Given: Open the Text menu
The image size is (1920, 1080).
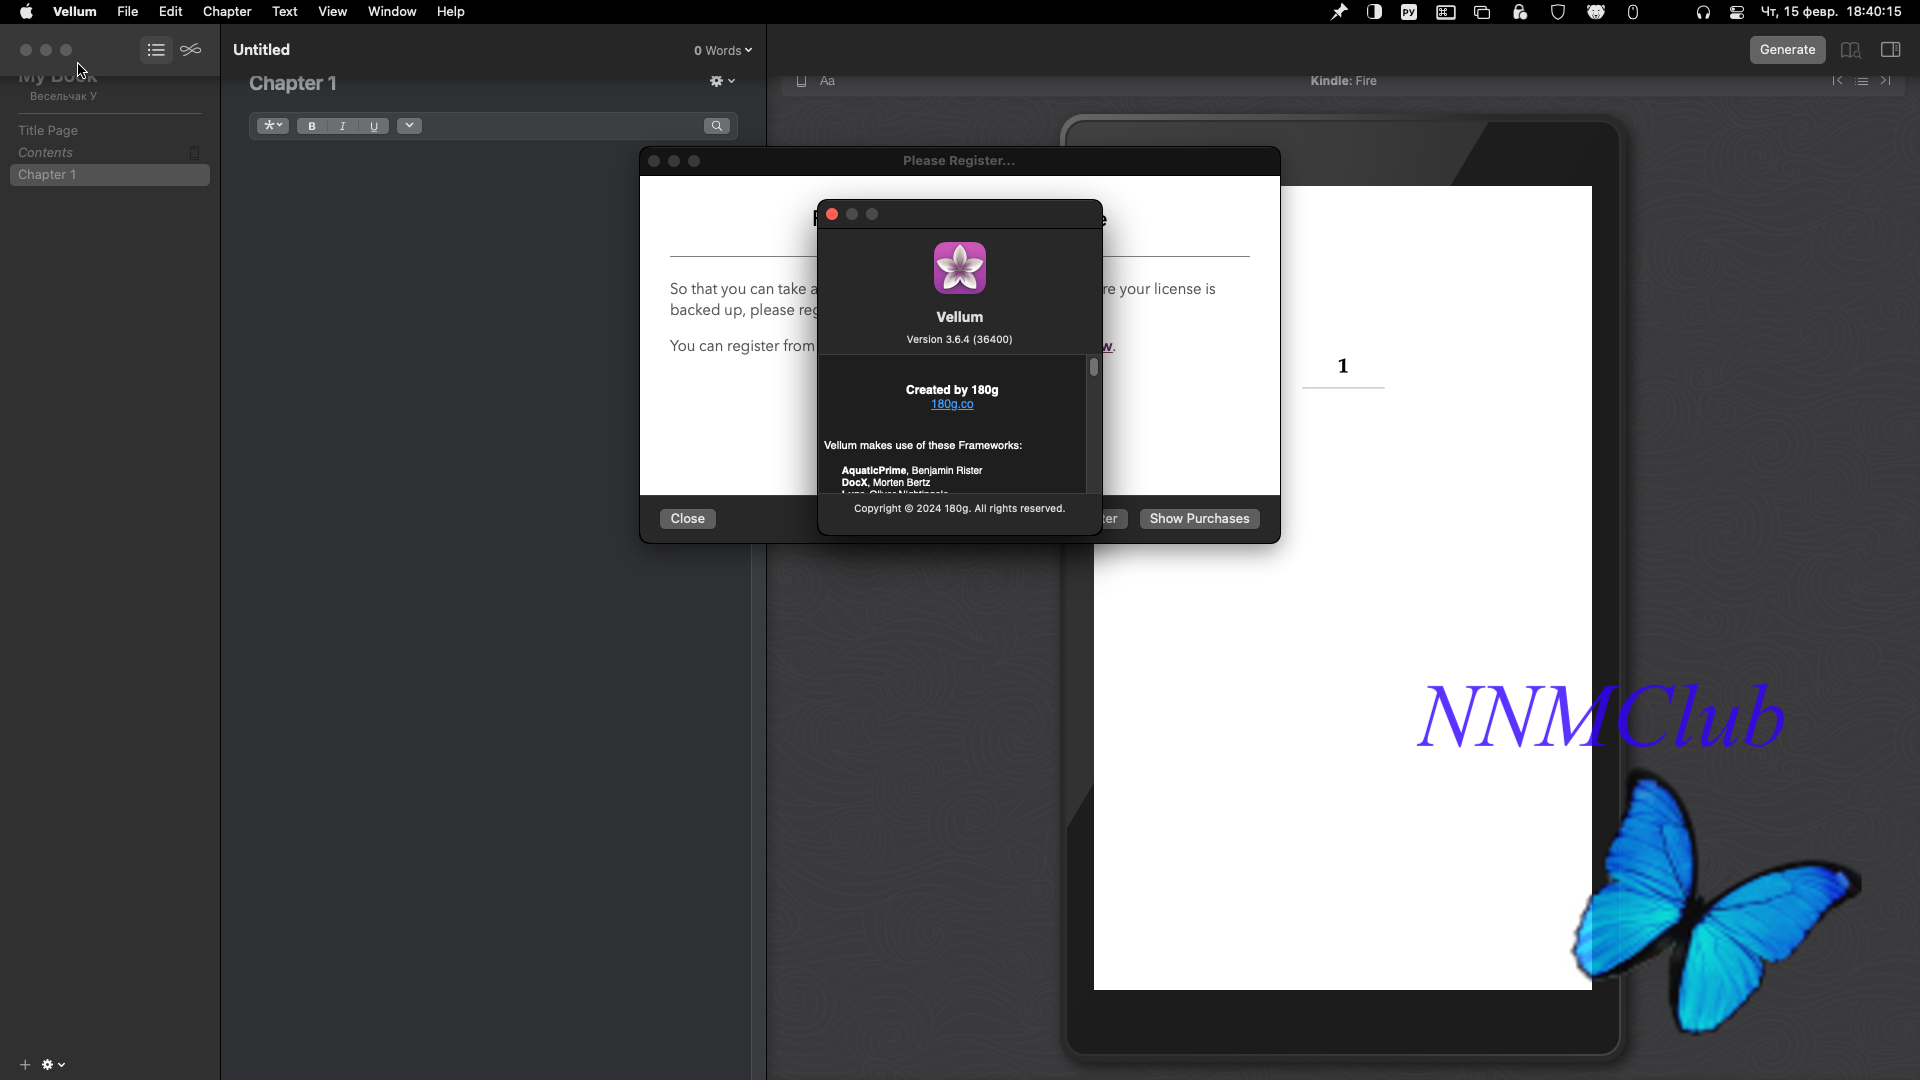Looking at the screenshot, I should point(285,12).
